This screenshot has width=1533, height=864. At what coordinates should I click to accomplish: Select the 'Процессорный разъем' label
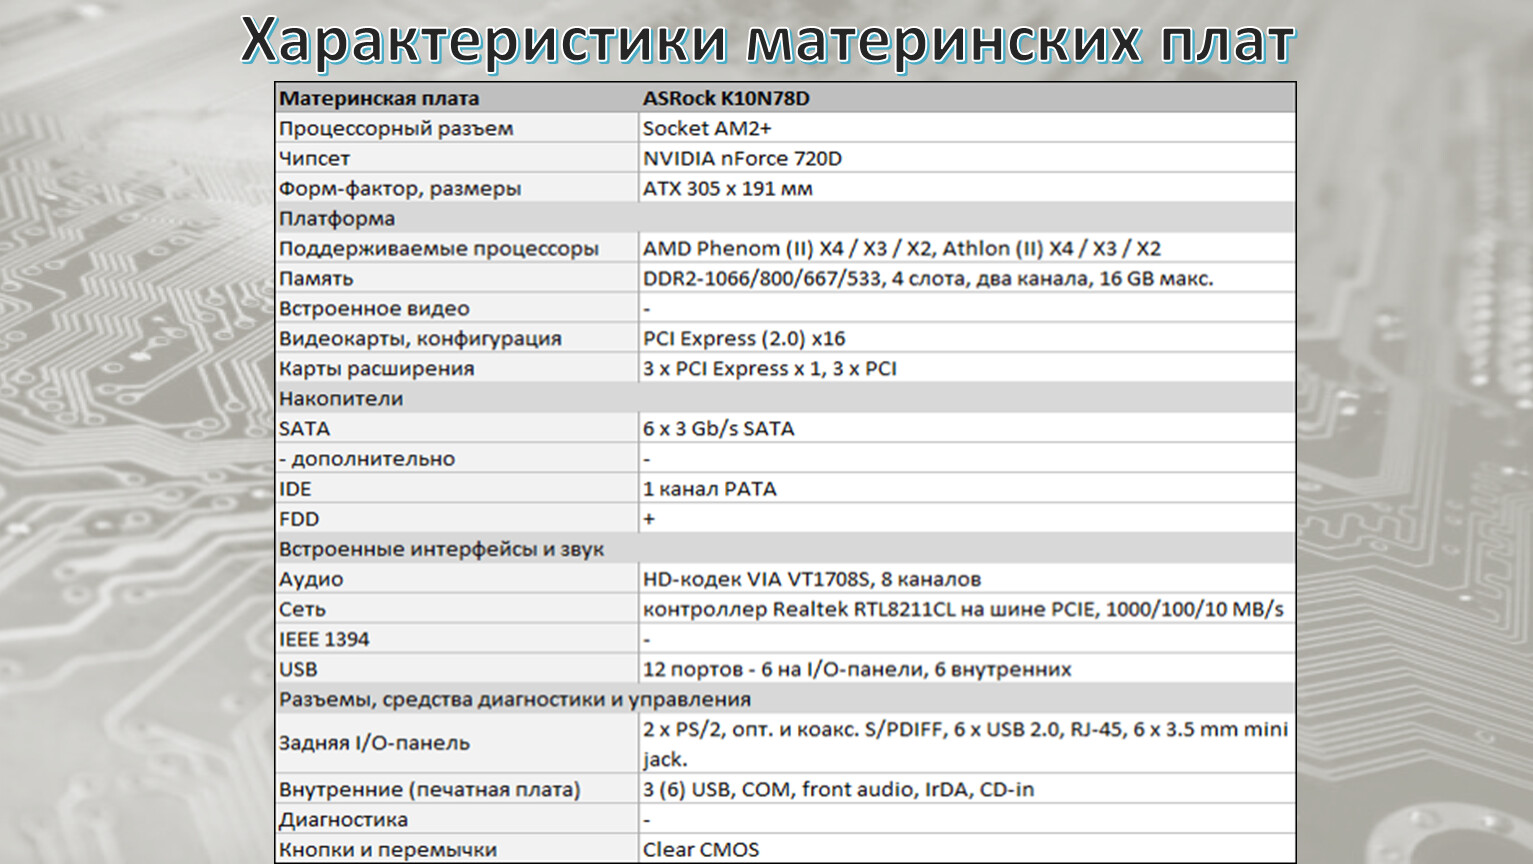[x=396, y=128]
